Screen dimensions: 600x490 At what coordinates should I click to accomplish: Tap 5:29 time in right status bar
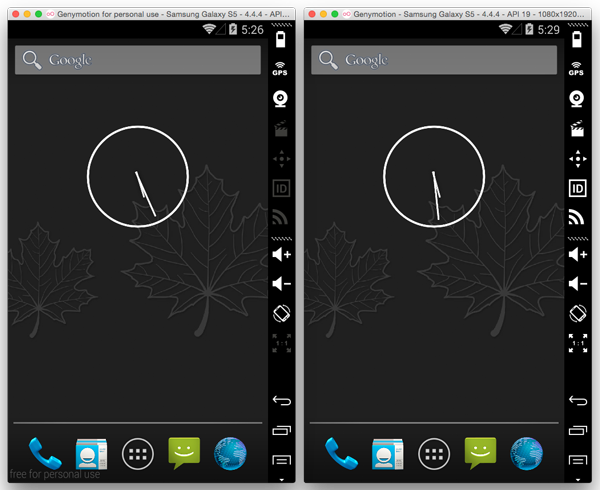(548, 30)
